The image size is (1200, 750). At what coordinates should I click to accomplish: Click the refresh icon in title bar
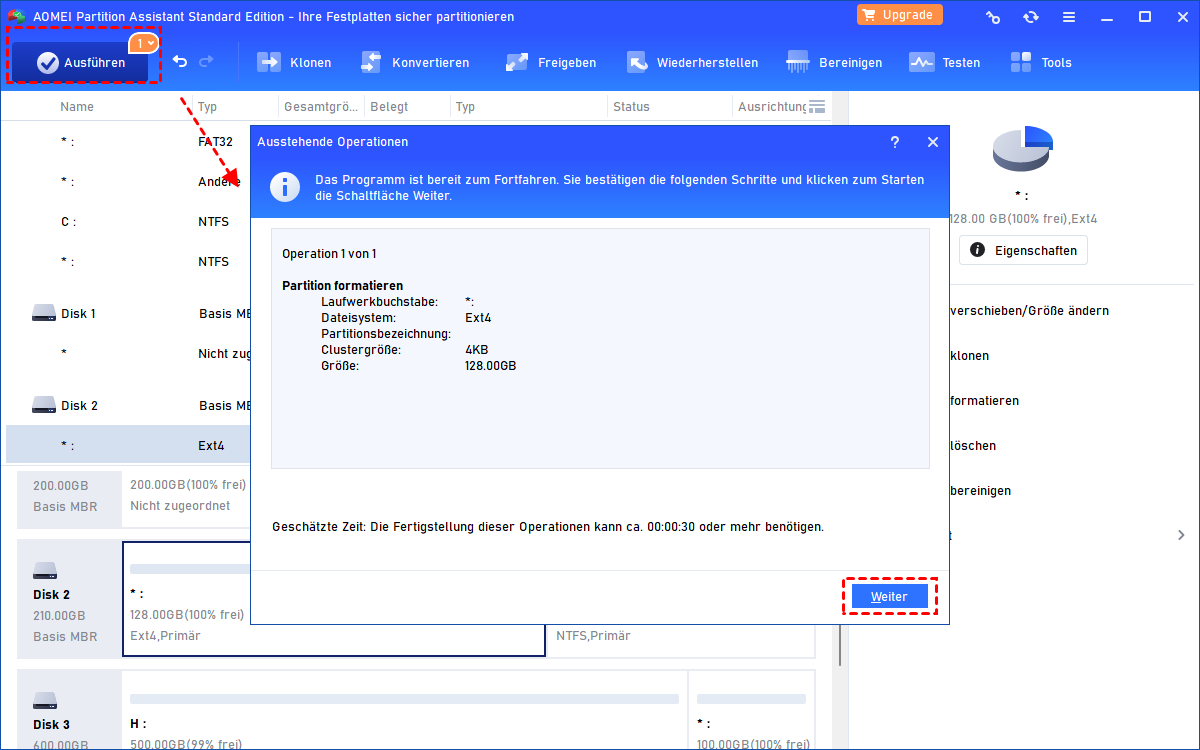(x=1030, y=17)
